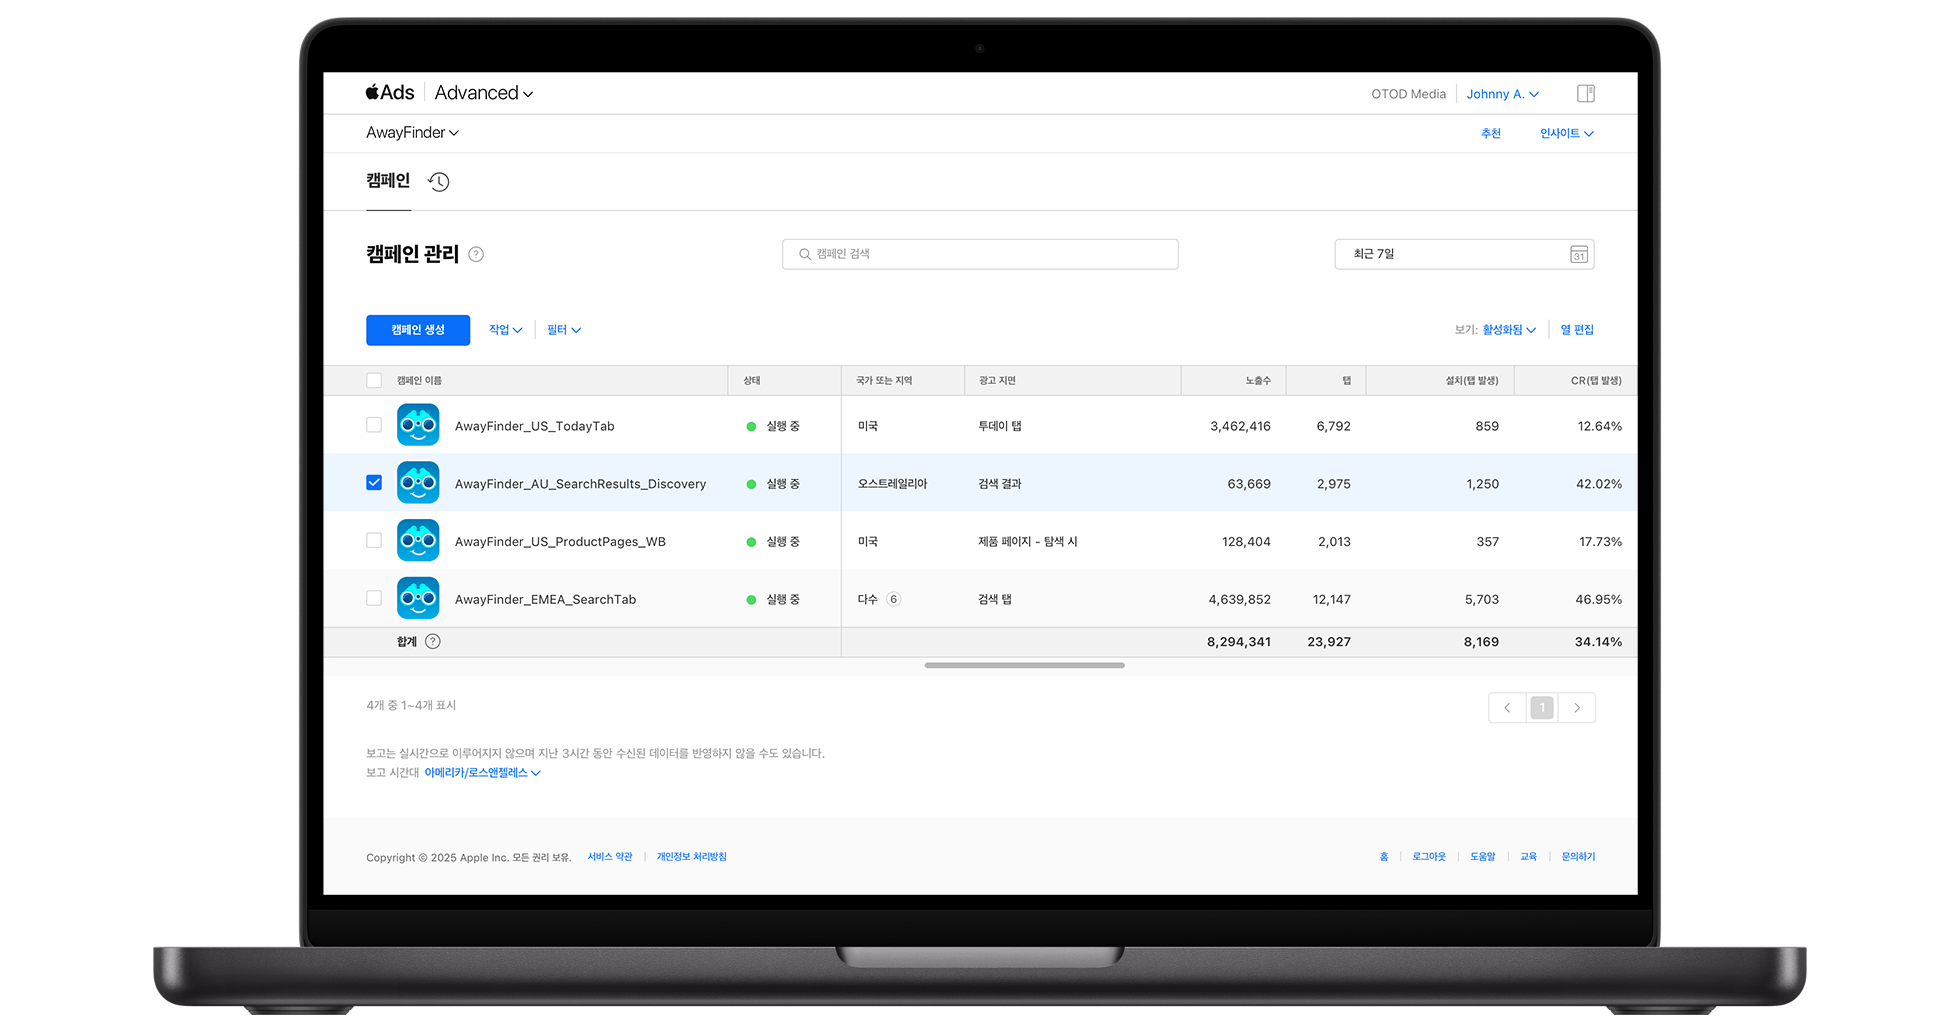Click the 8,294,341 total impressions value
Screen dimensions: 1960x1024
1239,642
